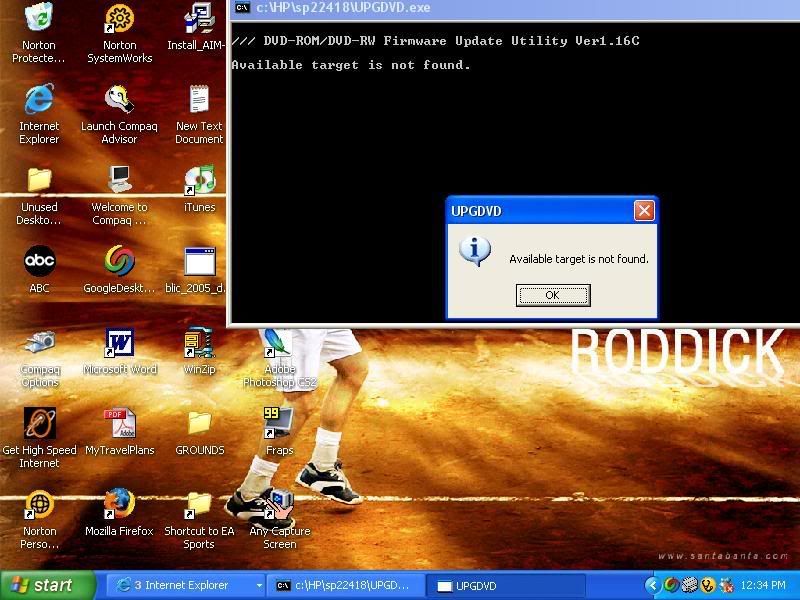Select the GROUNDS folder icon
Image resolution: width=800 pixels, height=600 pixels.
199,433
